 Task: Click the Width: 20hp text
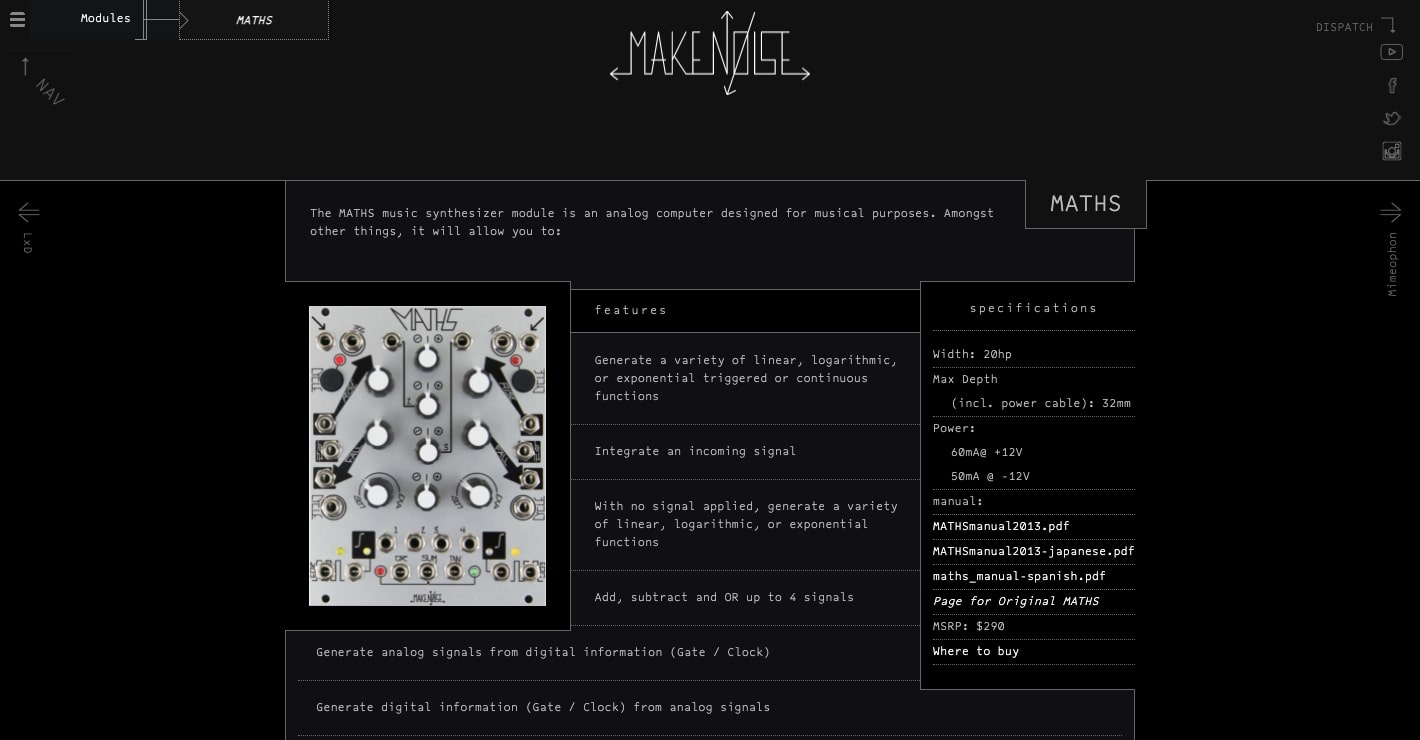tap(972, 354)
